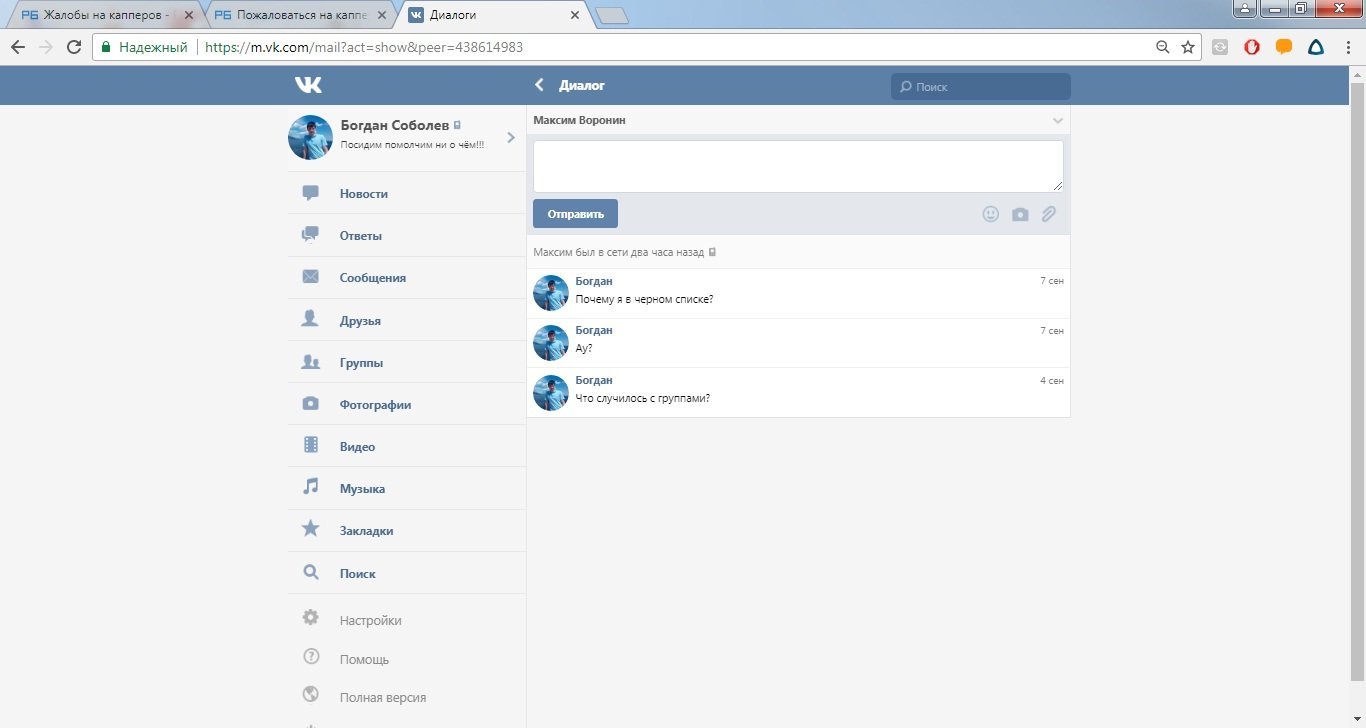Click the message text area
This screenshot has width=1366, height=728.
click(797, 166)
